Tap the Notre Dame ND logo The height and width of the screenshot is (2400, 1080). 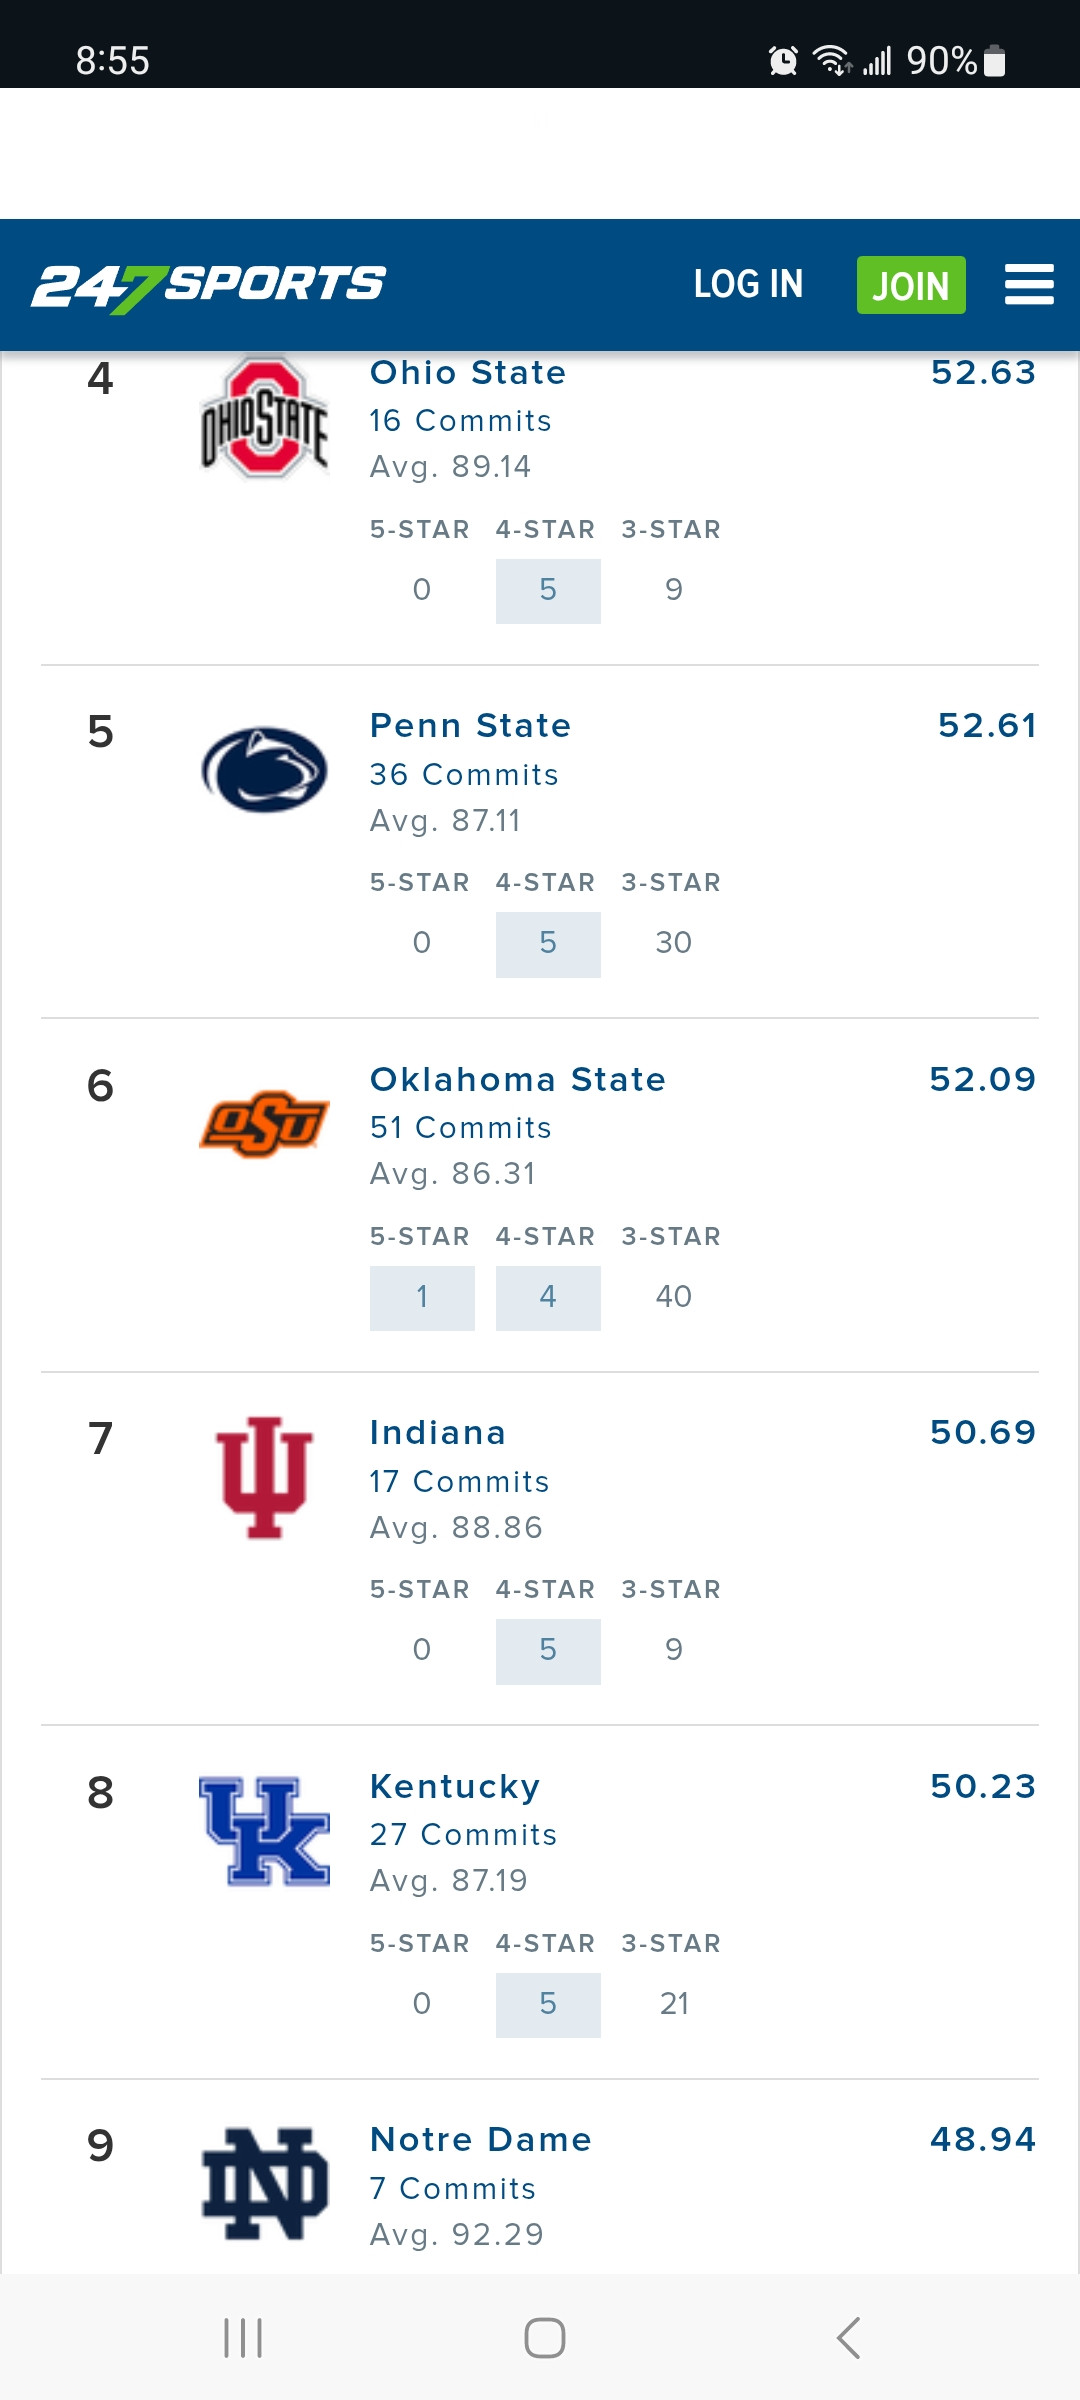point(265,2184)
